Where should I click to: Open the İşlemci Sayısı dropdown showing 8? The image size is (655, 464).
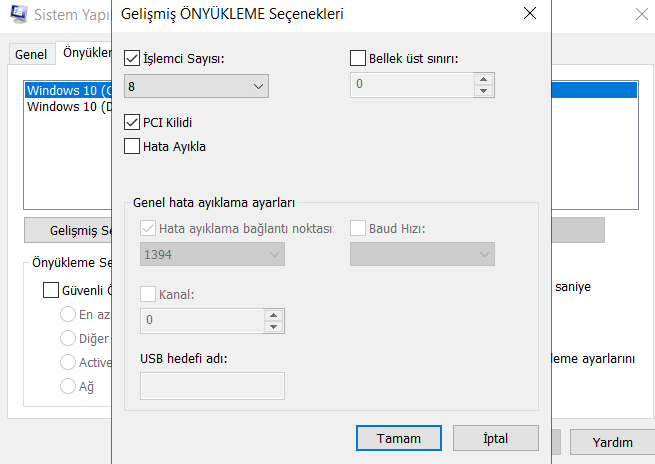[x=197, y=86]
